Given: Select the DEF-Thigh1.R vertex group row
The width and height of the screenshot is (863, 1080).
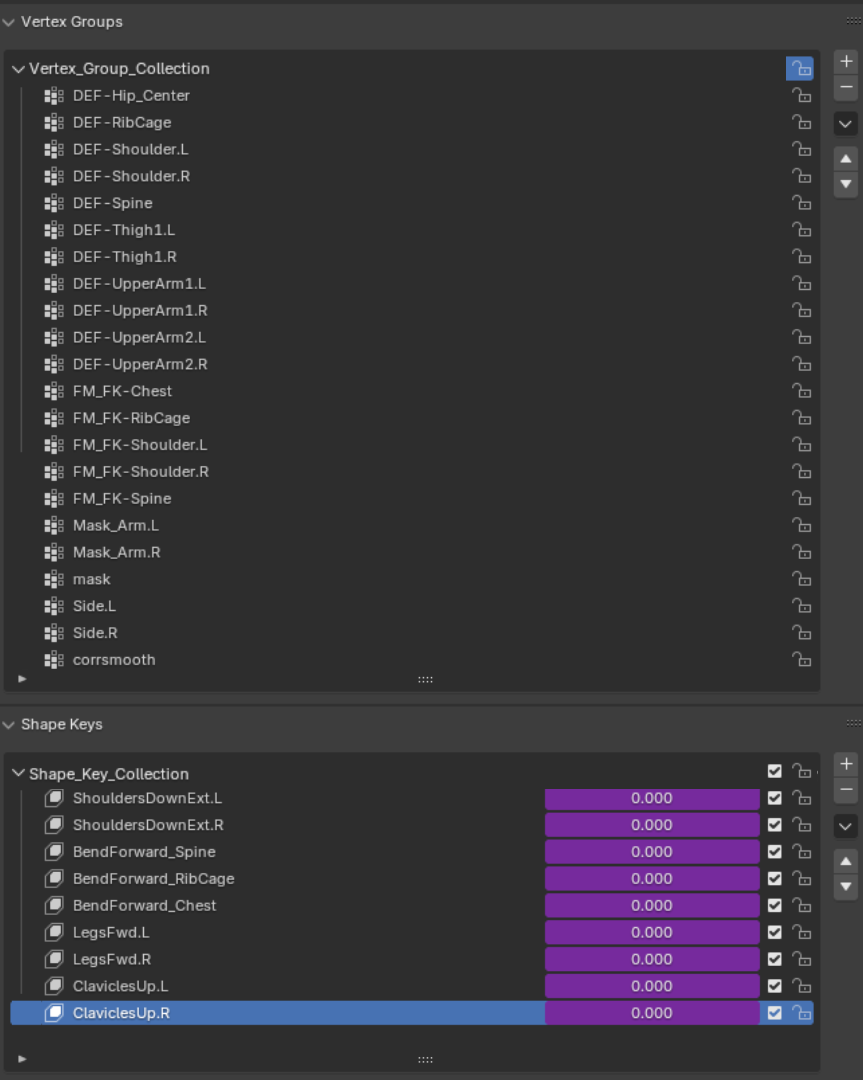Looking at the screenshot, I should point(412,257).
